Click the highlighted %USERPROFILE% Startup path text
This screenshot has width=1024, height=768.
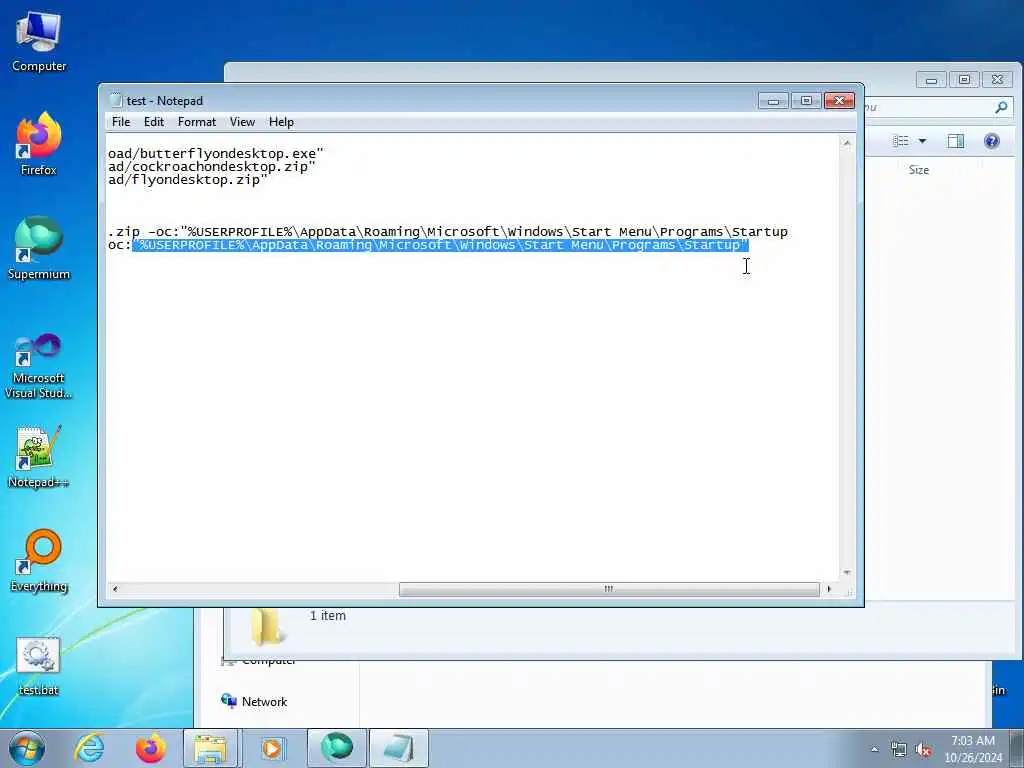point(440,245)
